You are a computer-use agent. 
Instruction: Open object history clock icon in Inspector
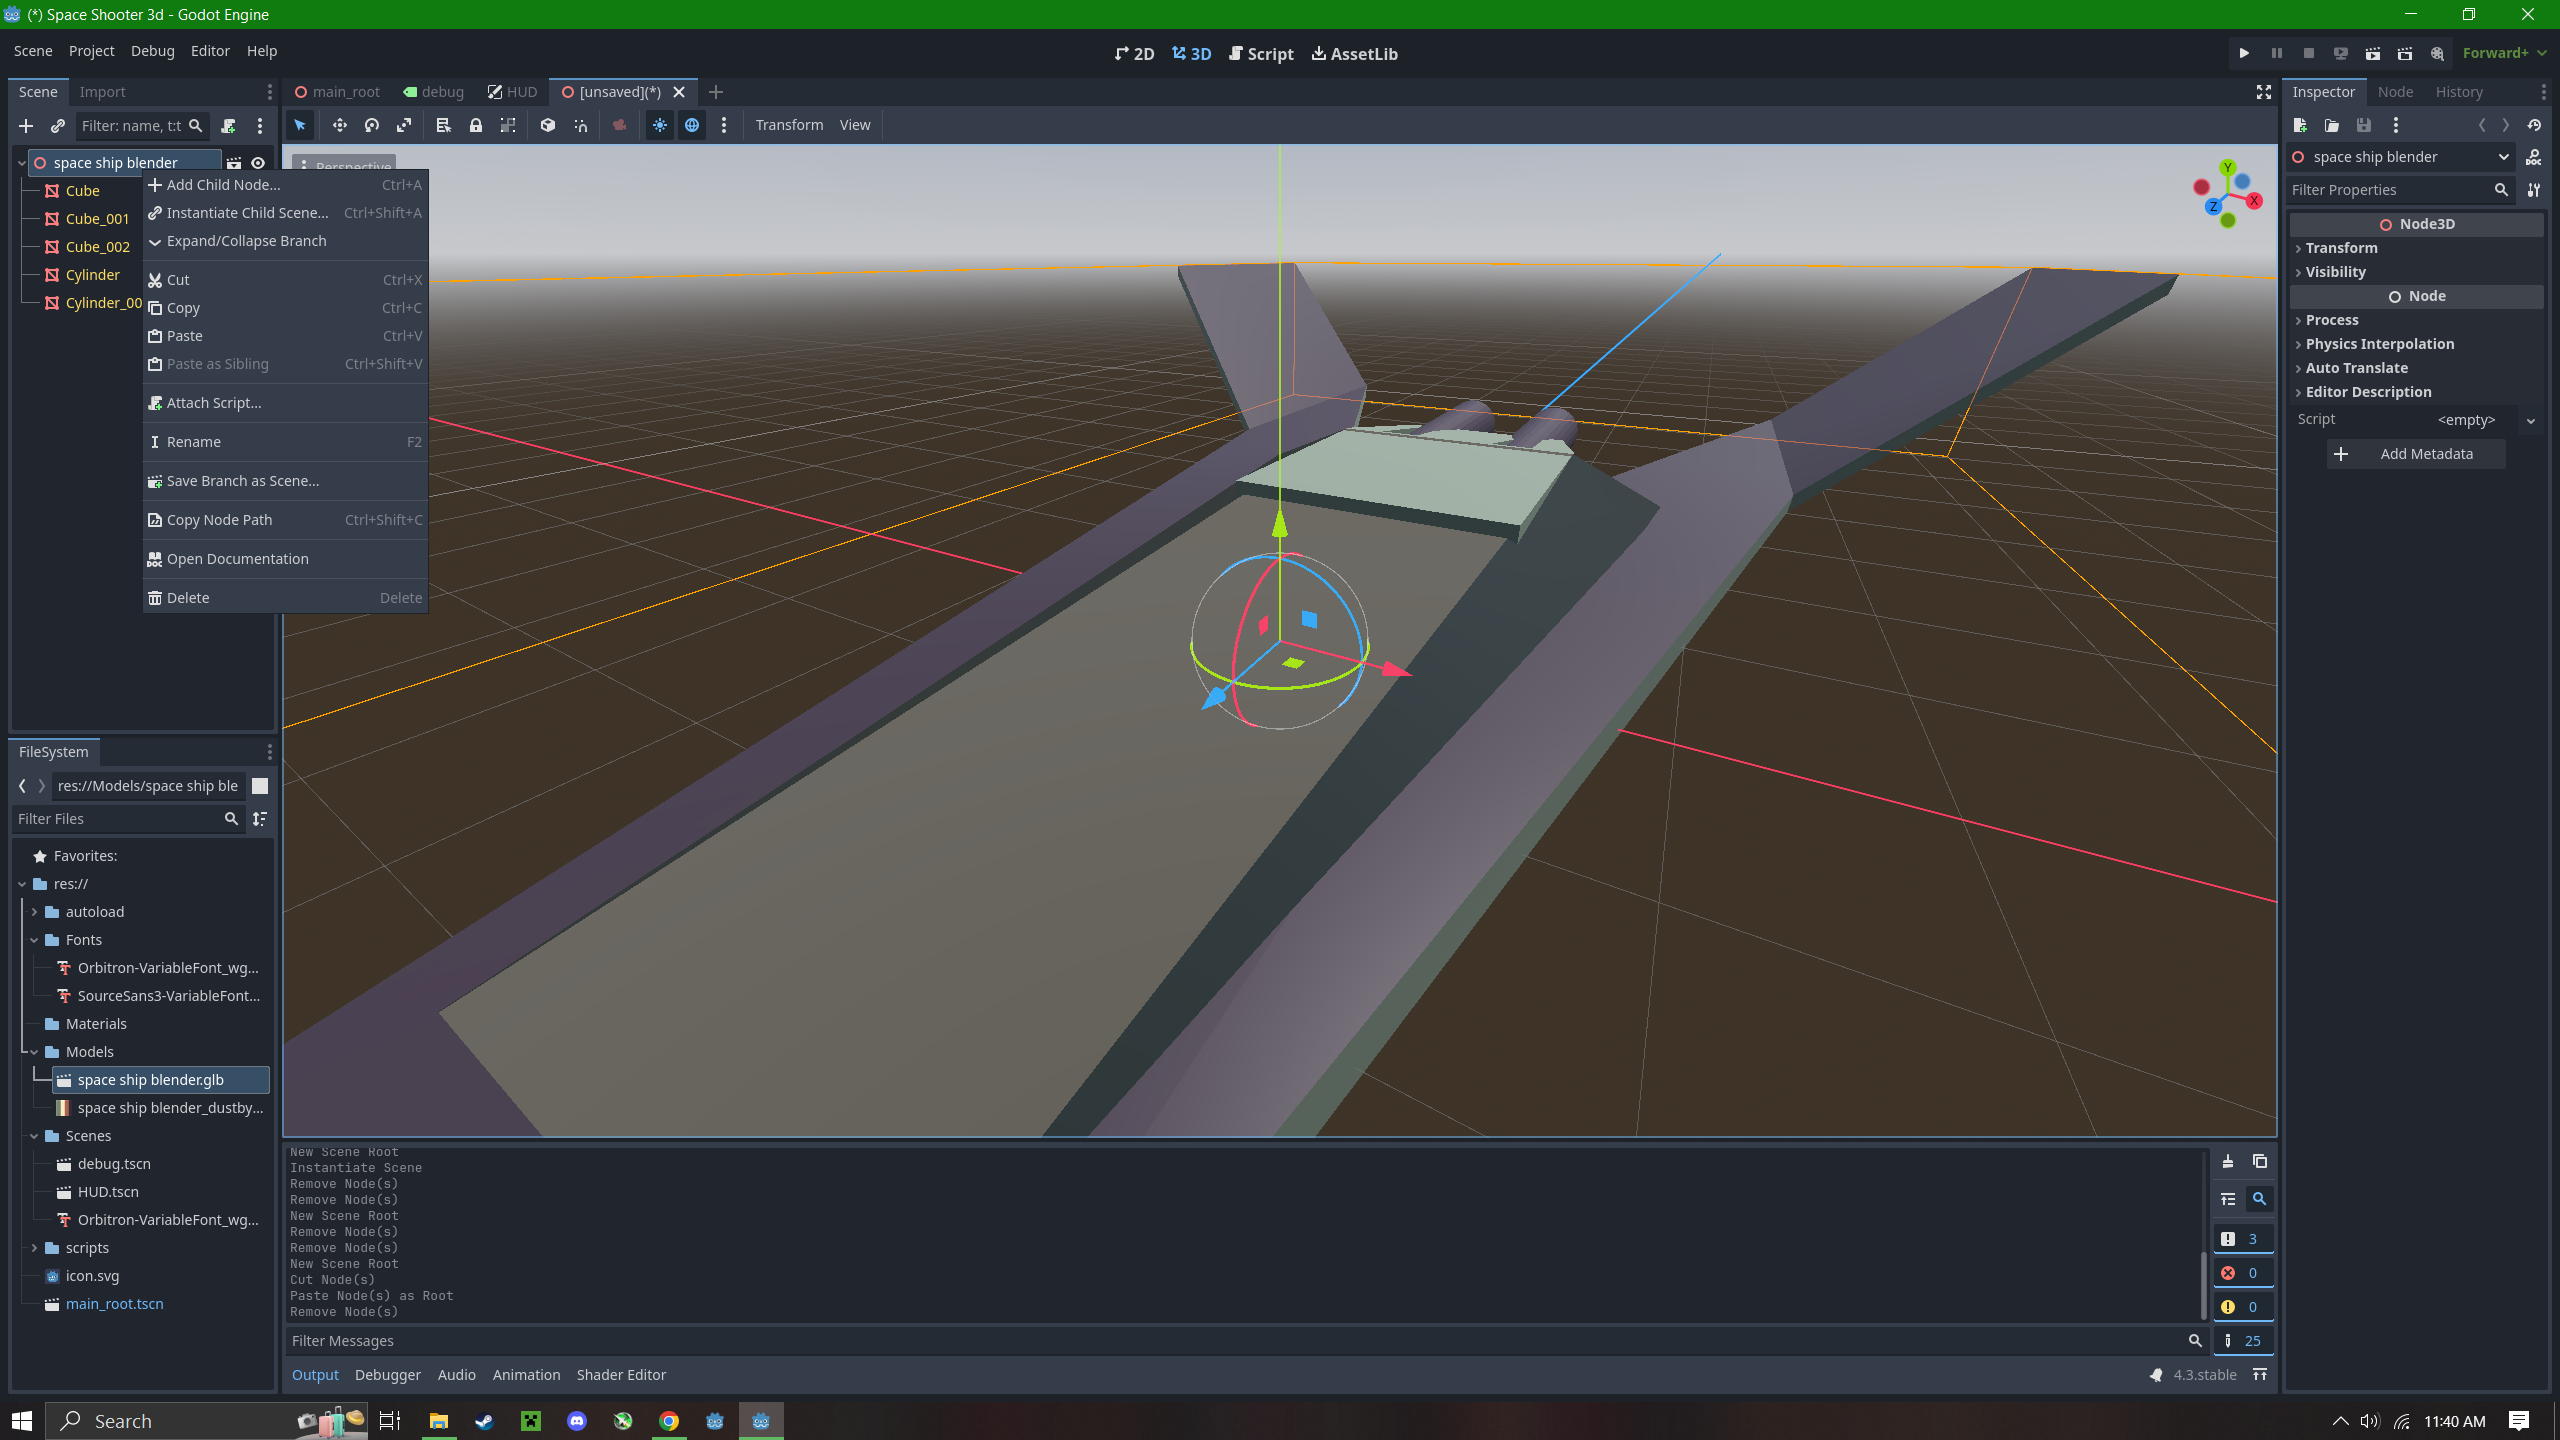2534,125
